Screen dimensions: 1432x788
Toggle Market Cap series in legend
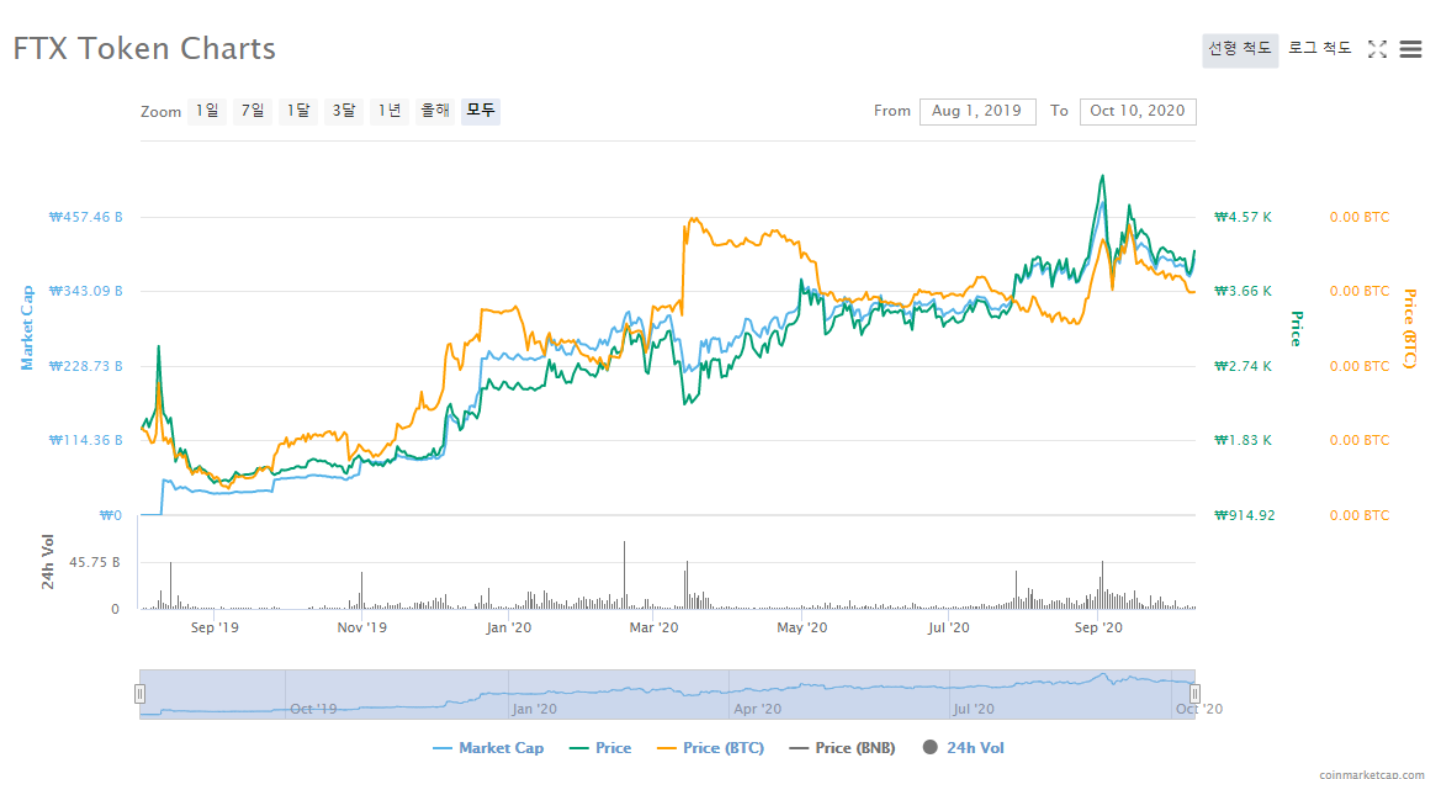coord(488,748)
